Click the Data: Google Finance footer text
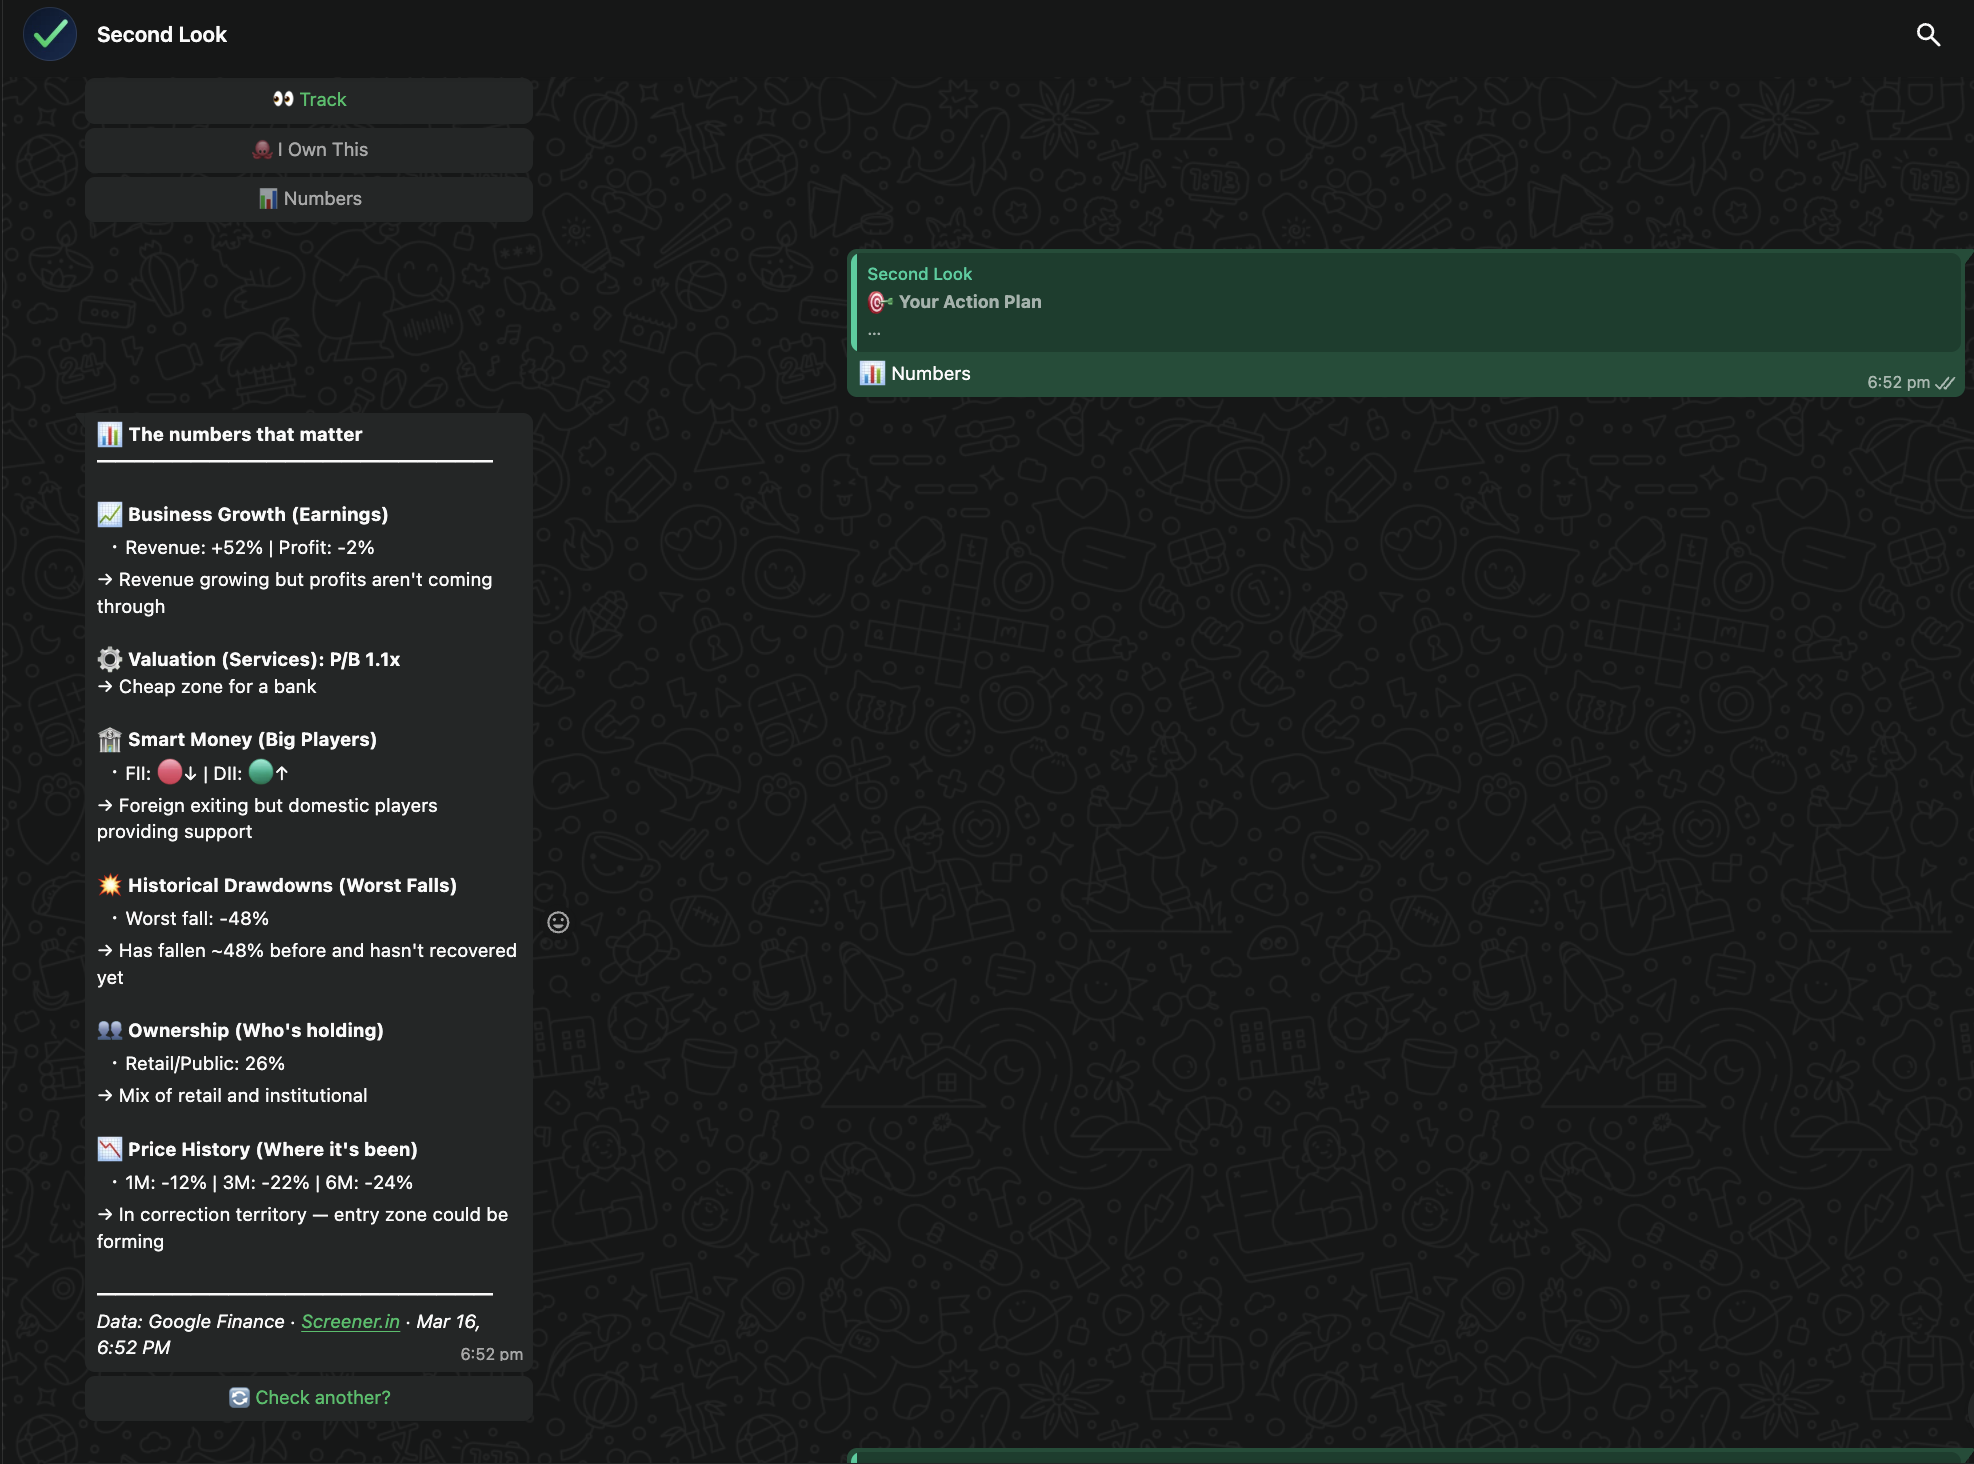Image resolution: width=1974 pixels, height=1464 pixels. [189, 1321]
